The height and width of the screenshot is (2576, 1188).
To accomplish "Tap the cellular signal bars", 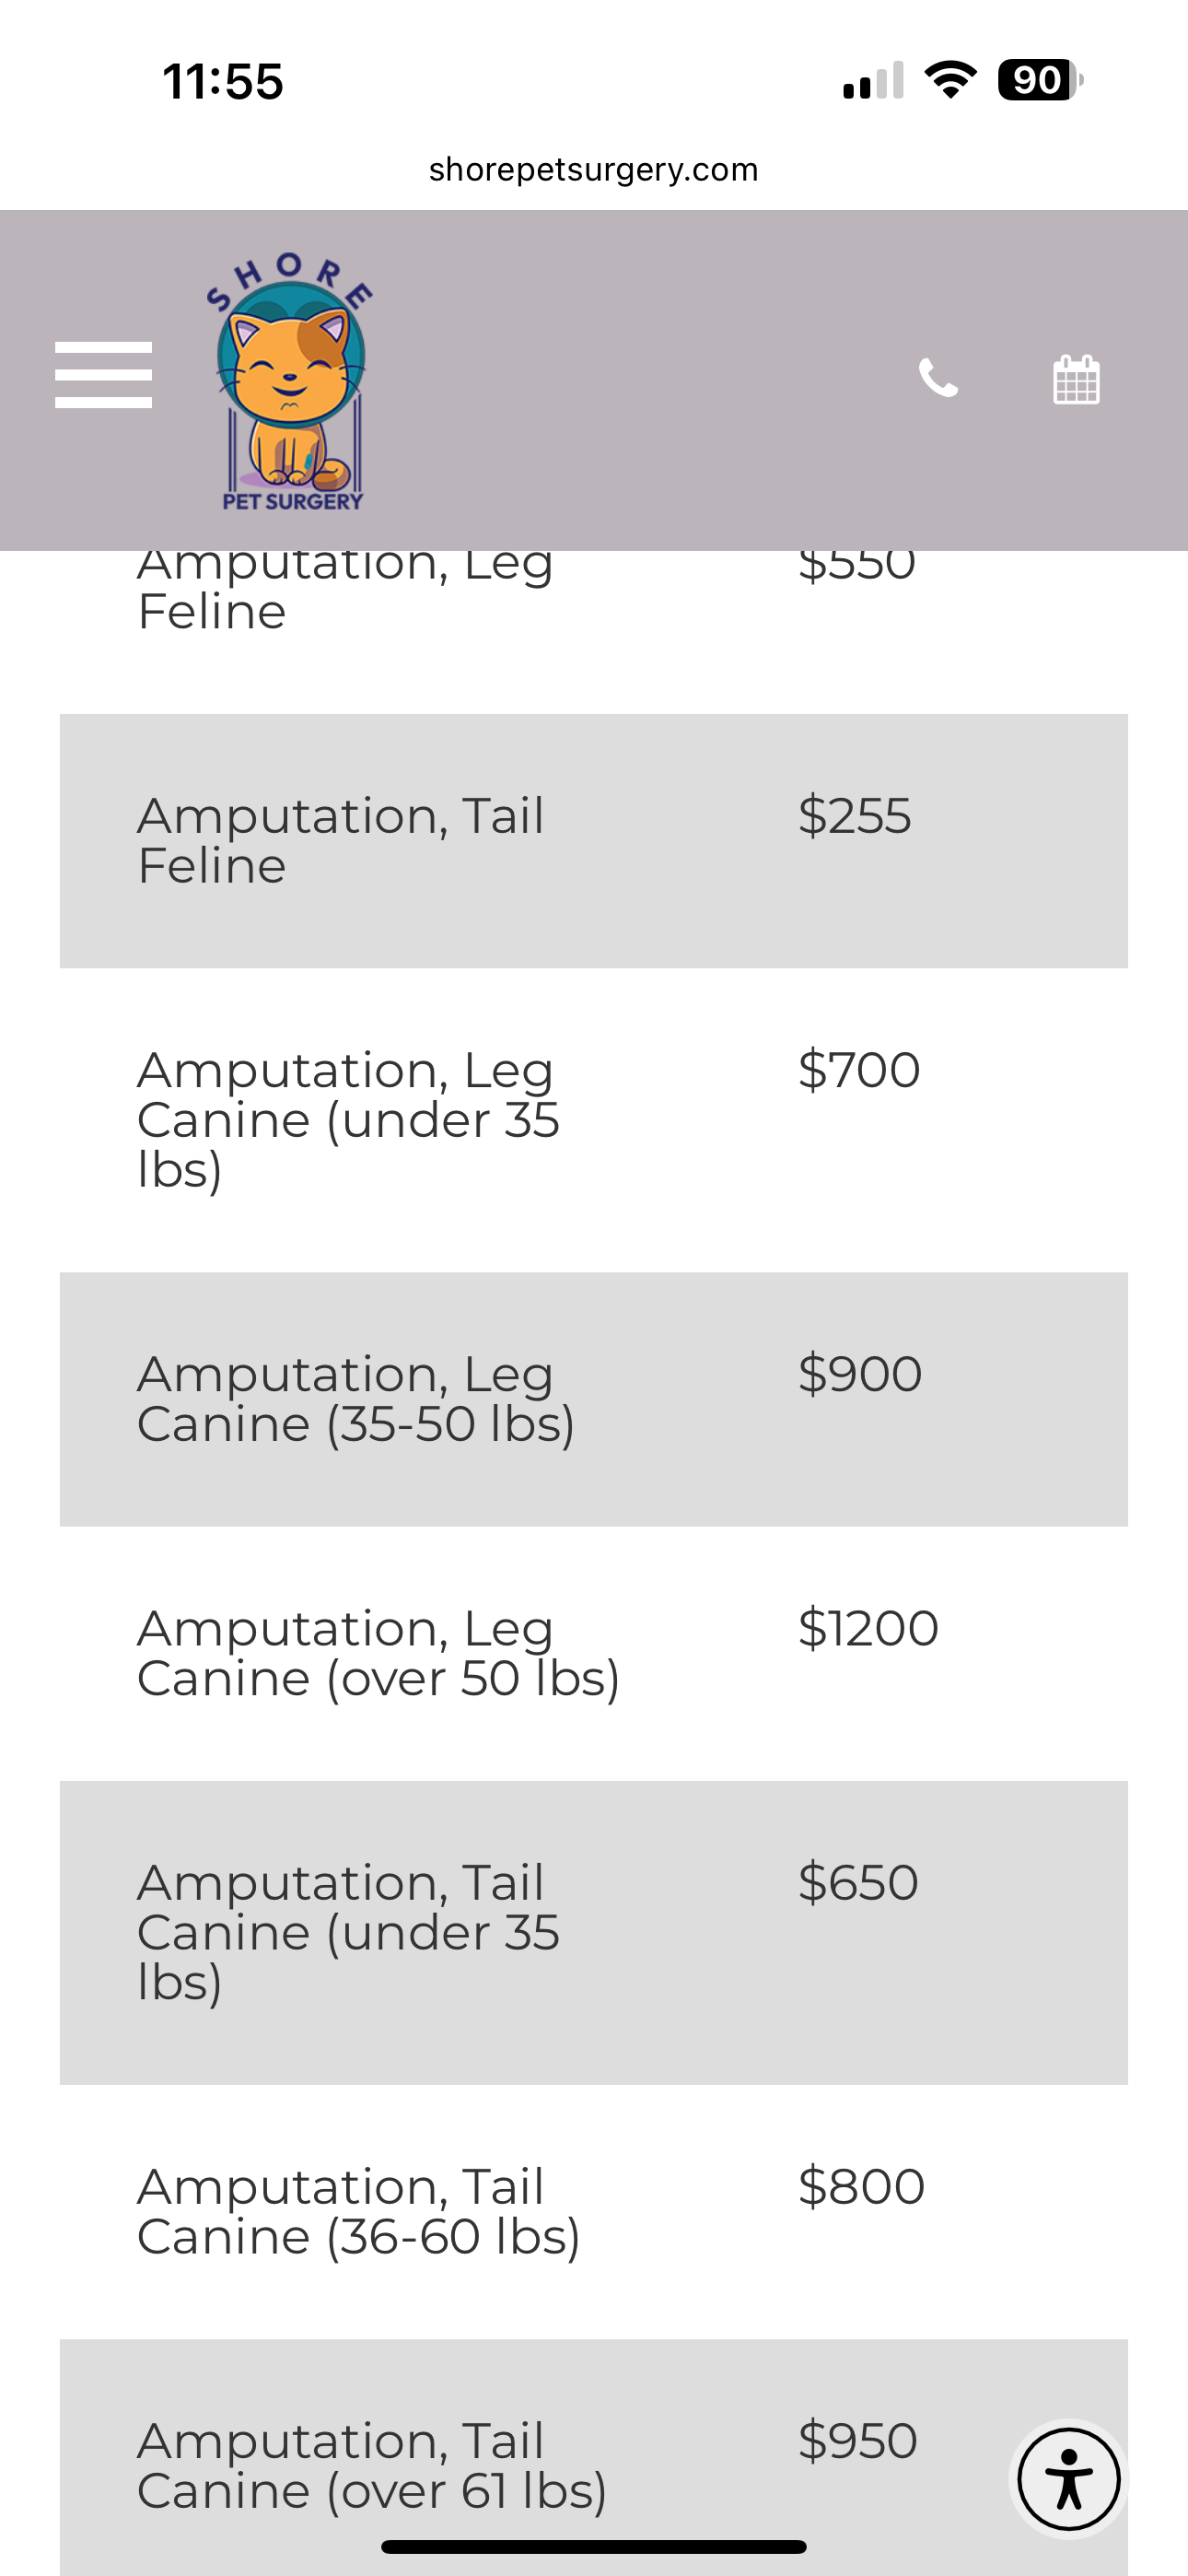I will click(873, 81).
